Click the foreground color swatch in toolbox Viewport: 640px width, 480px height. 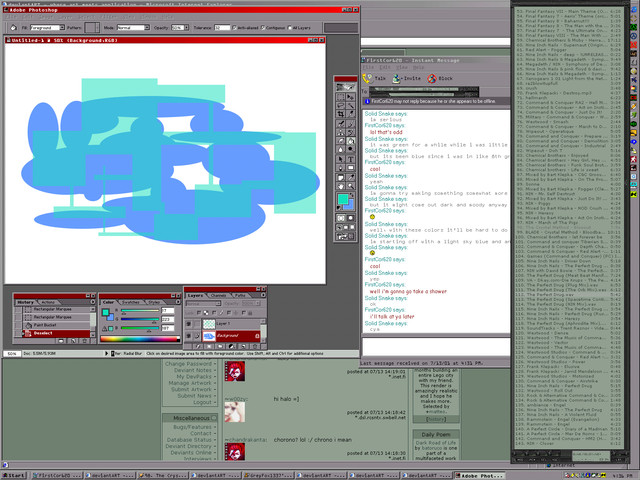click(342, 199)
